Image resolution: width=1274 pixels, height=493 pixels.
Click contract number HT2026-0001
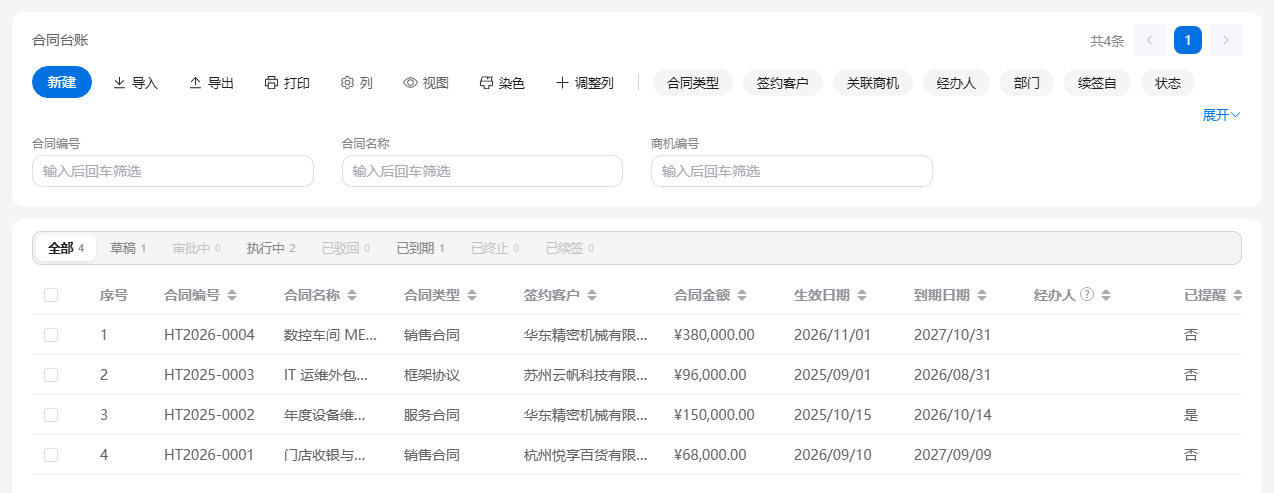[209, 455]
